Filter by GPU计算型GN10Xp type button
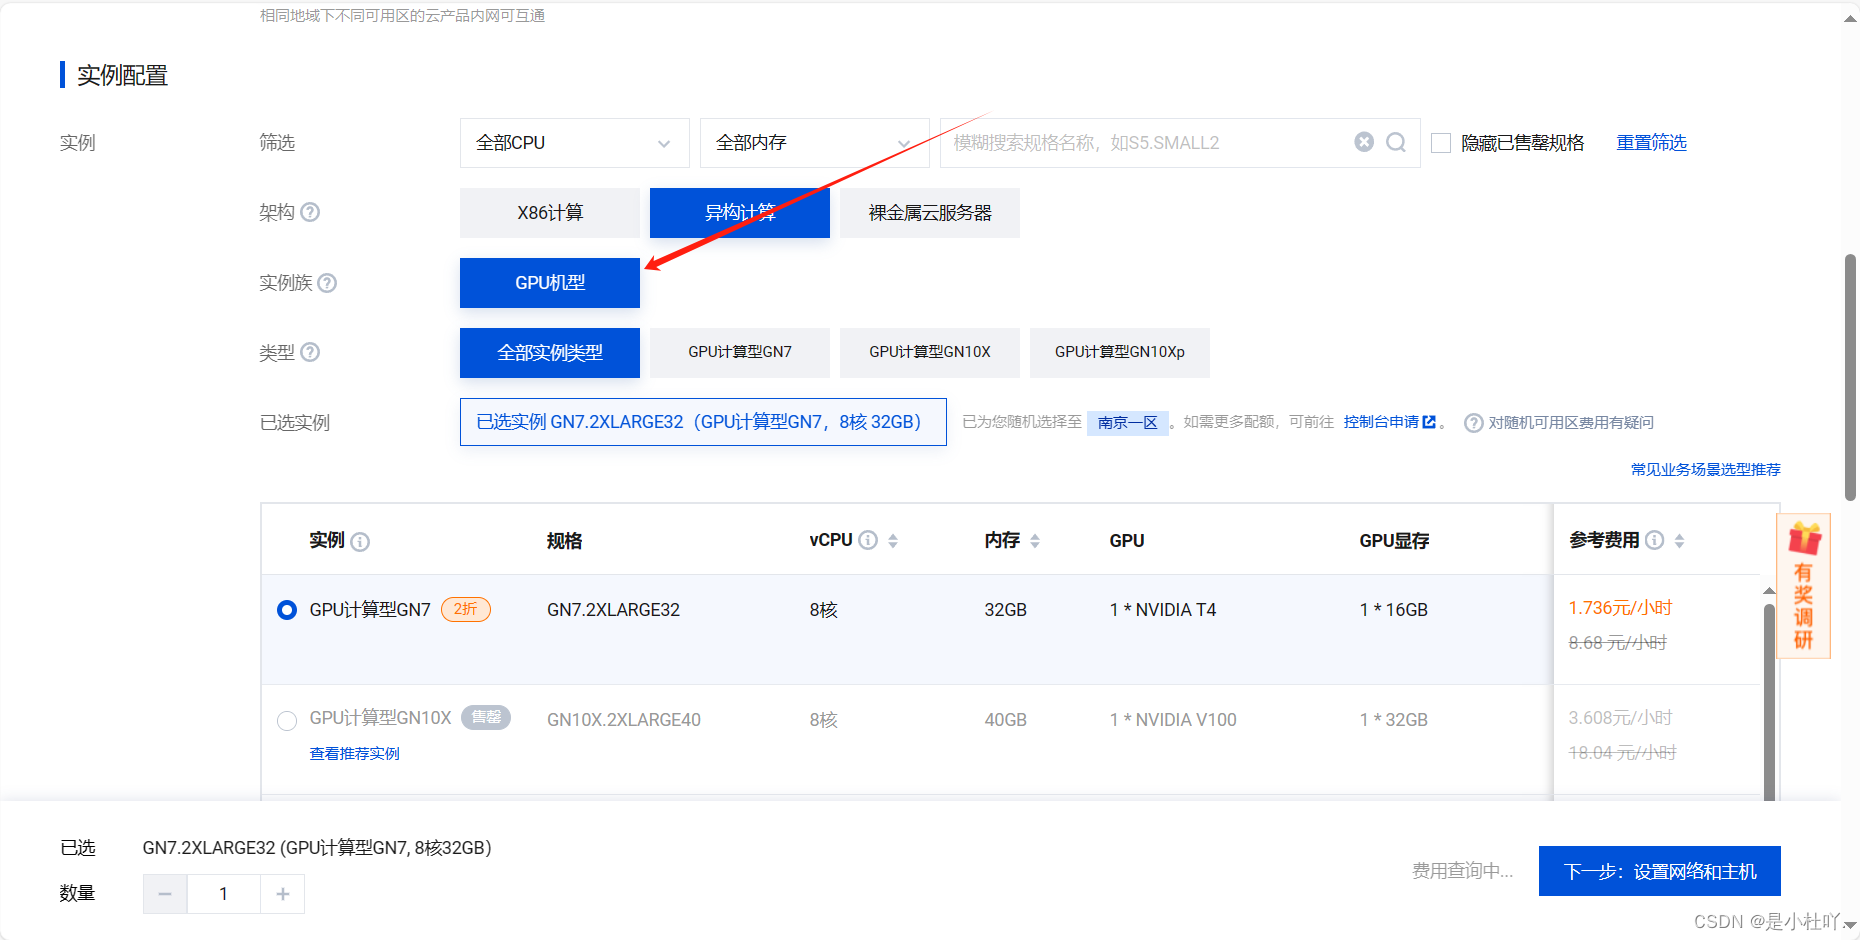Viewport: 1860px width, 940px height. (1120, 353)
